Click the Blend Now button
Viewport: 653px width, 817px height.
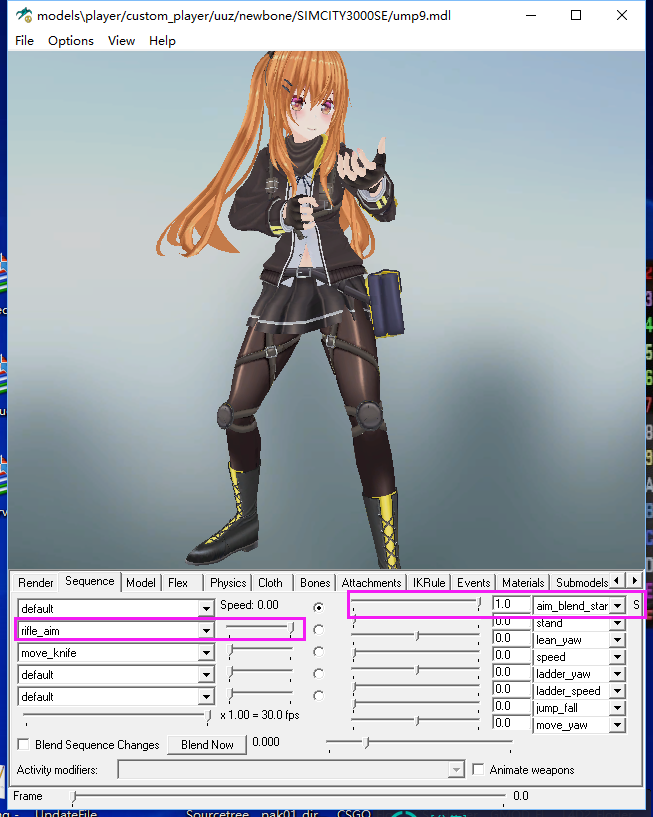[x=207, y=745]
